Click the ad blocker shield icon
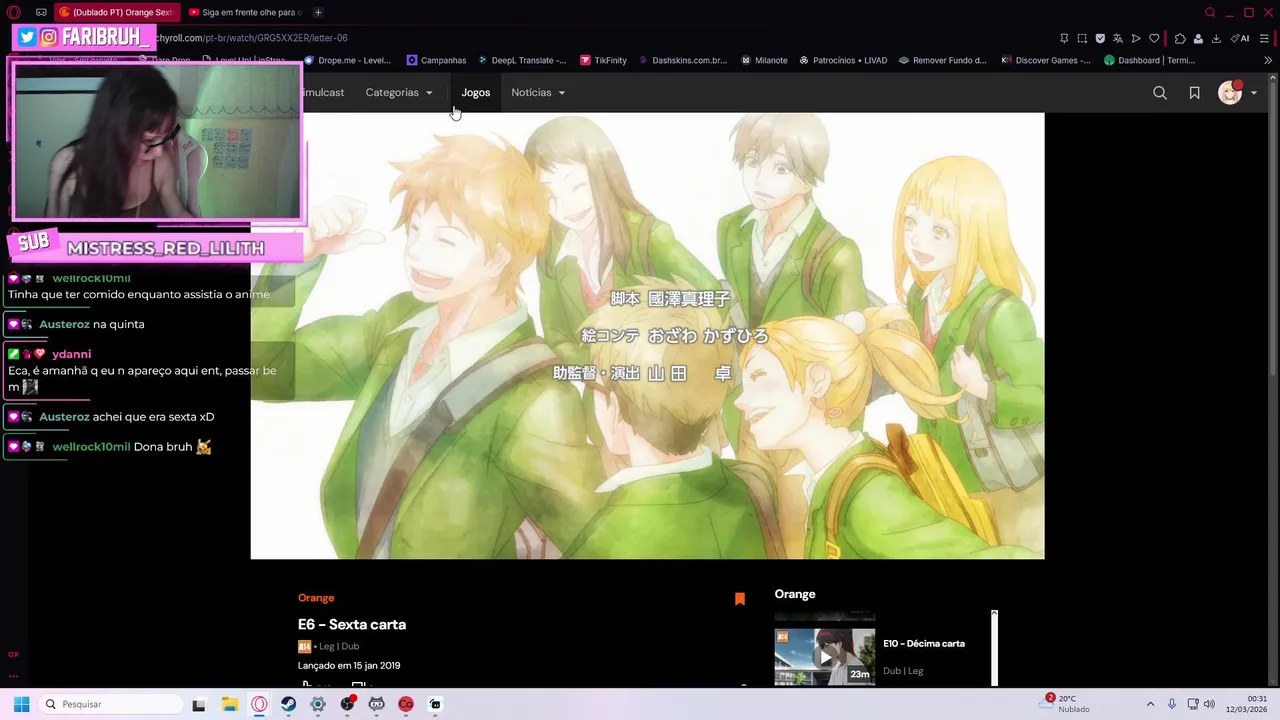This screenshot has height=720, width=1280. click(1100, 38)
